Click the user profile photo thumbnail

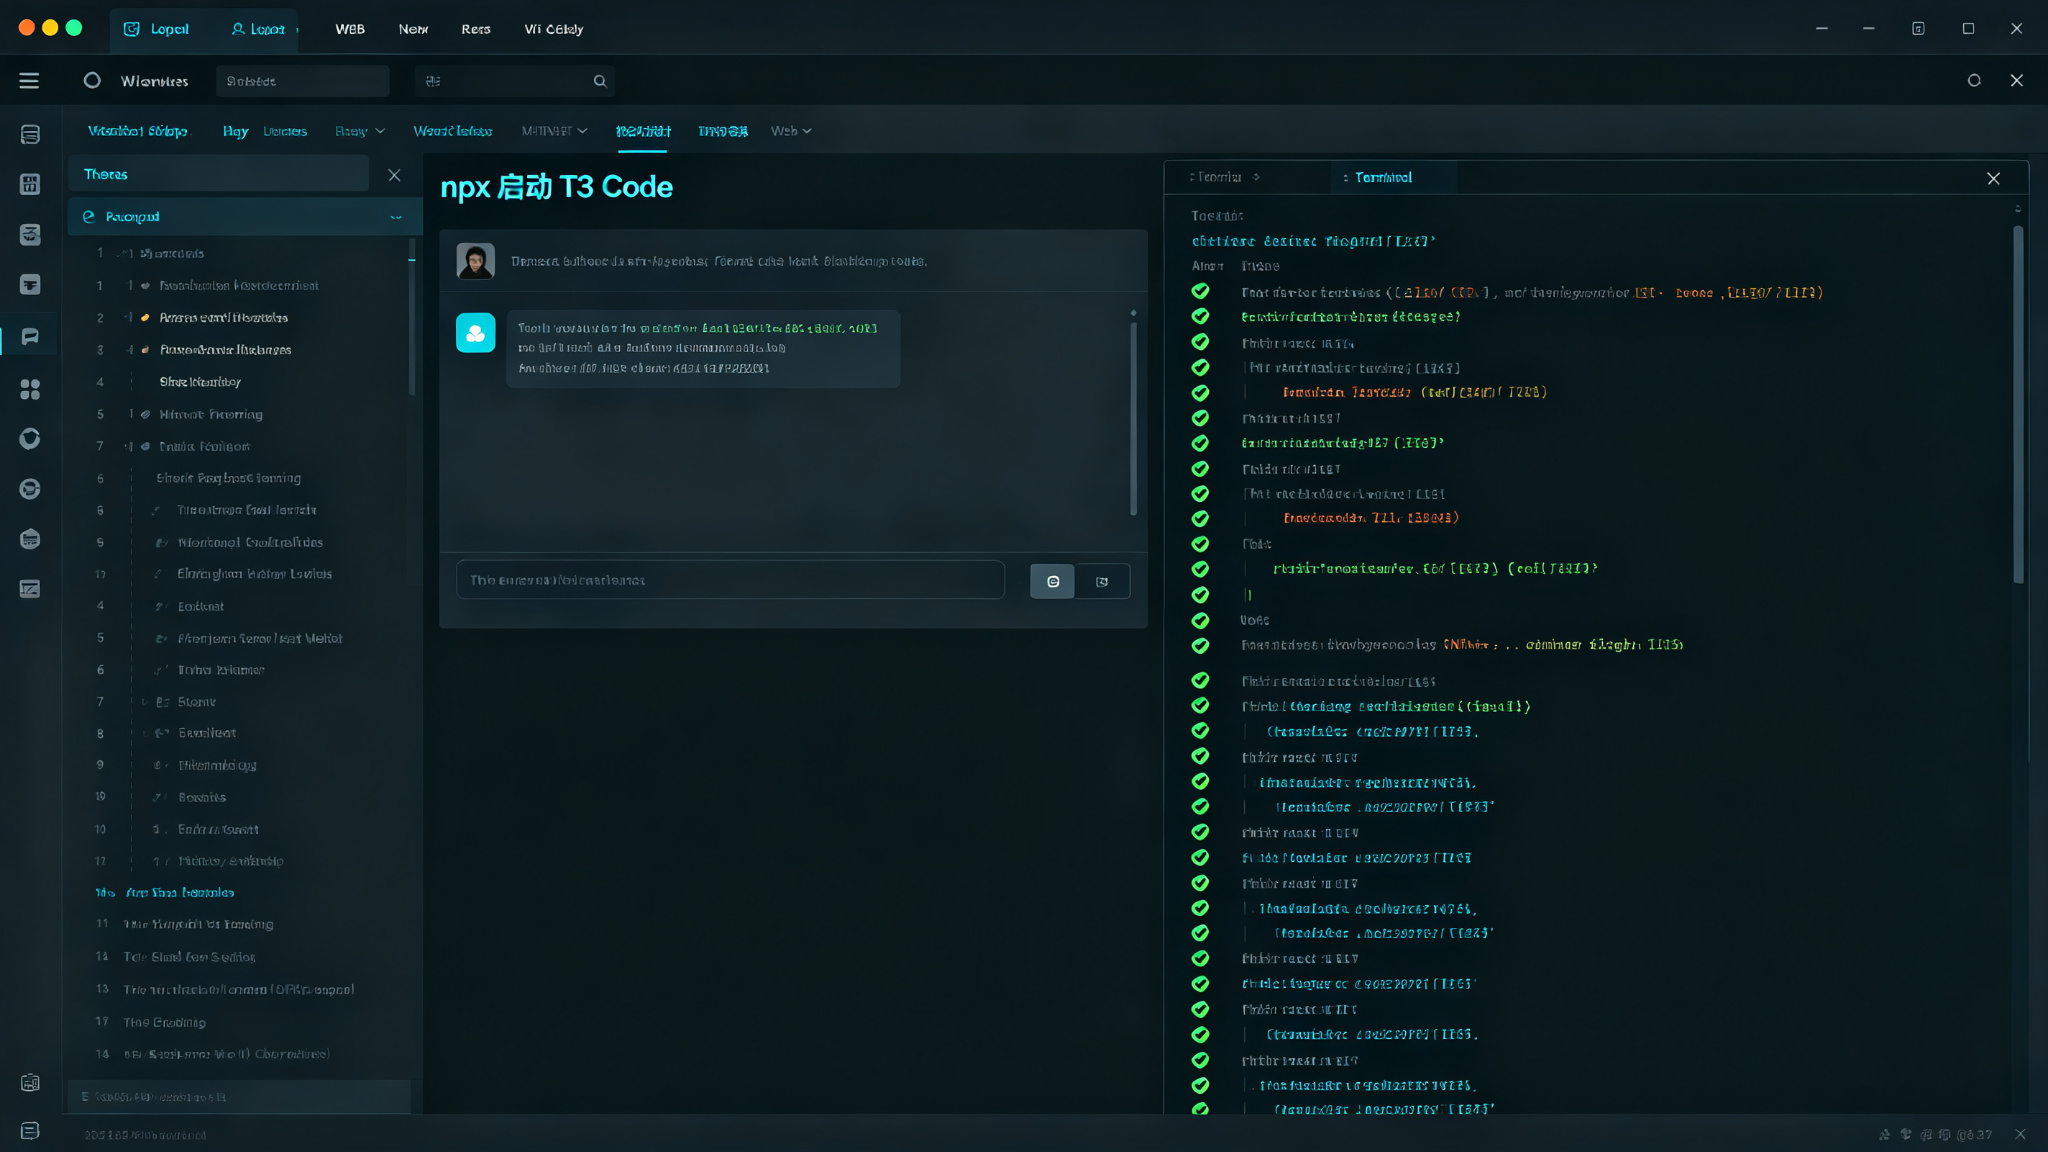click(x=475, y=261)
